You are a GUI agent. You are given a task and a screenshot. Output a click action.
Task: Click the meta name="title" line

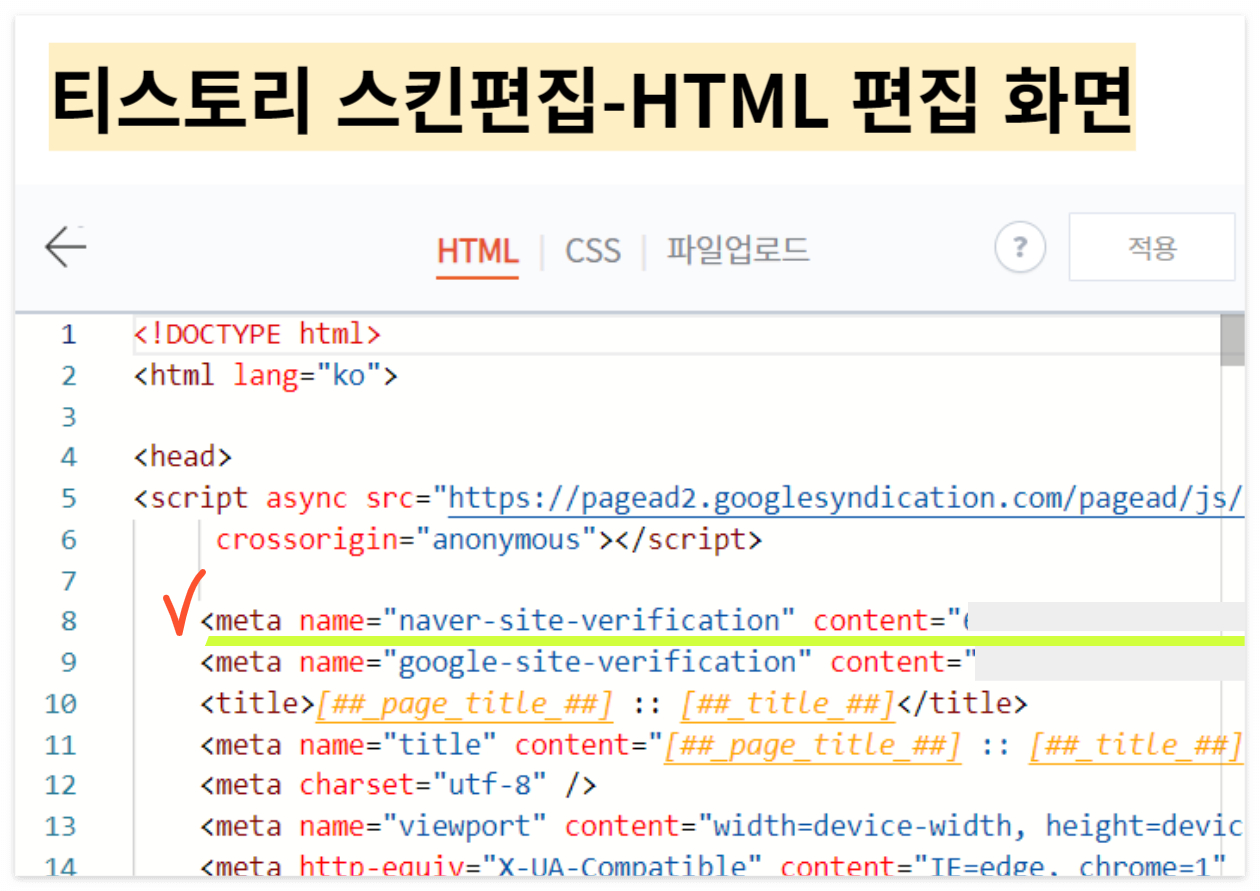[722, 745]
